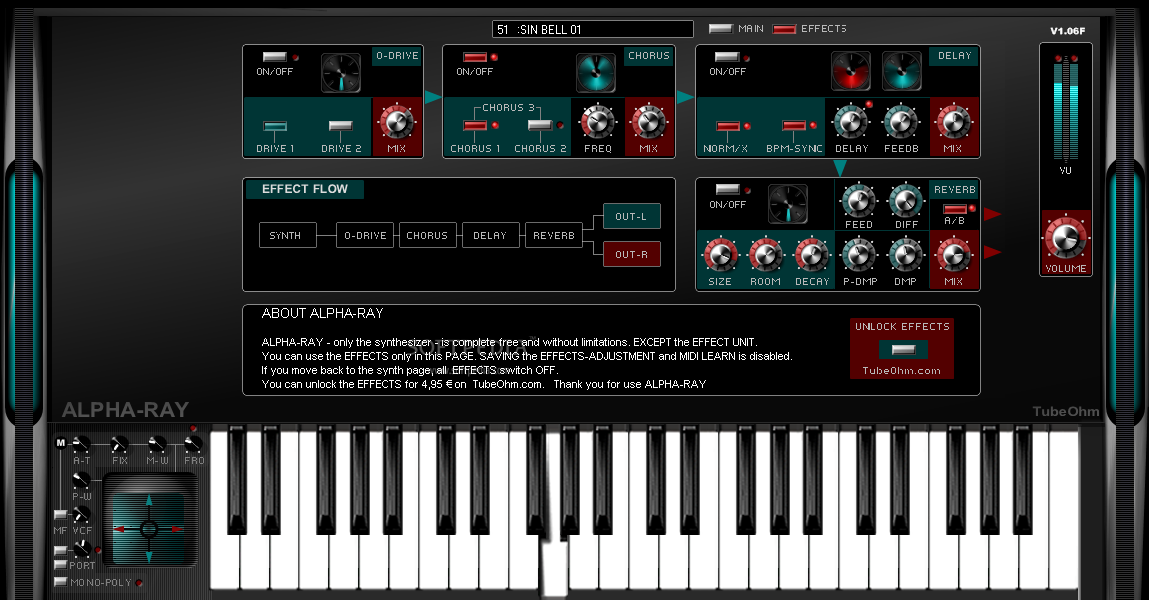
Task: Click the P-W knob
Action: coord(81,480)
